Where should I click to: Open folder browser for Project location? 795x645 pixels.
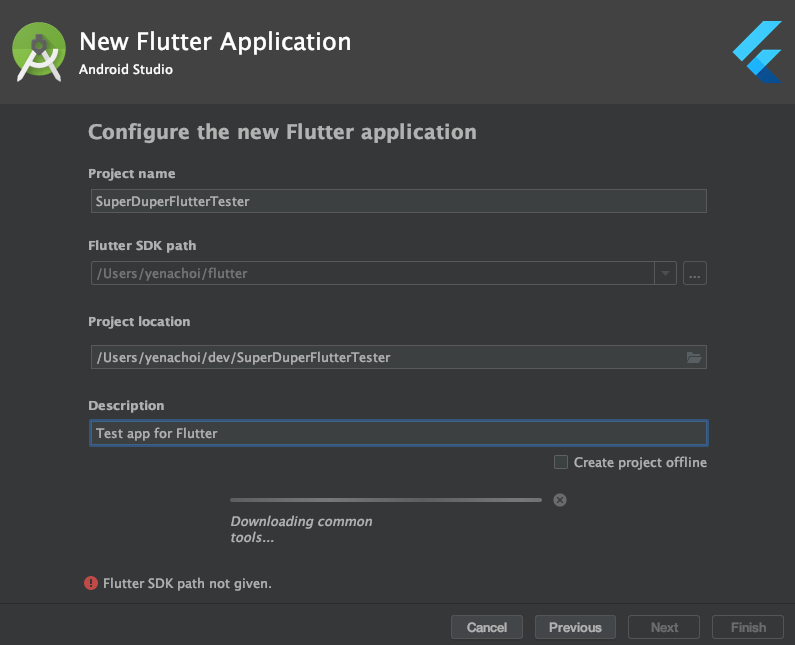694,357
